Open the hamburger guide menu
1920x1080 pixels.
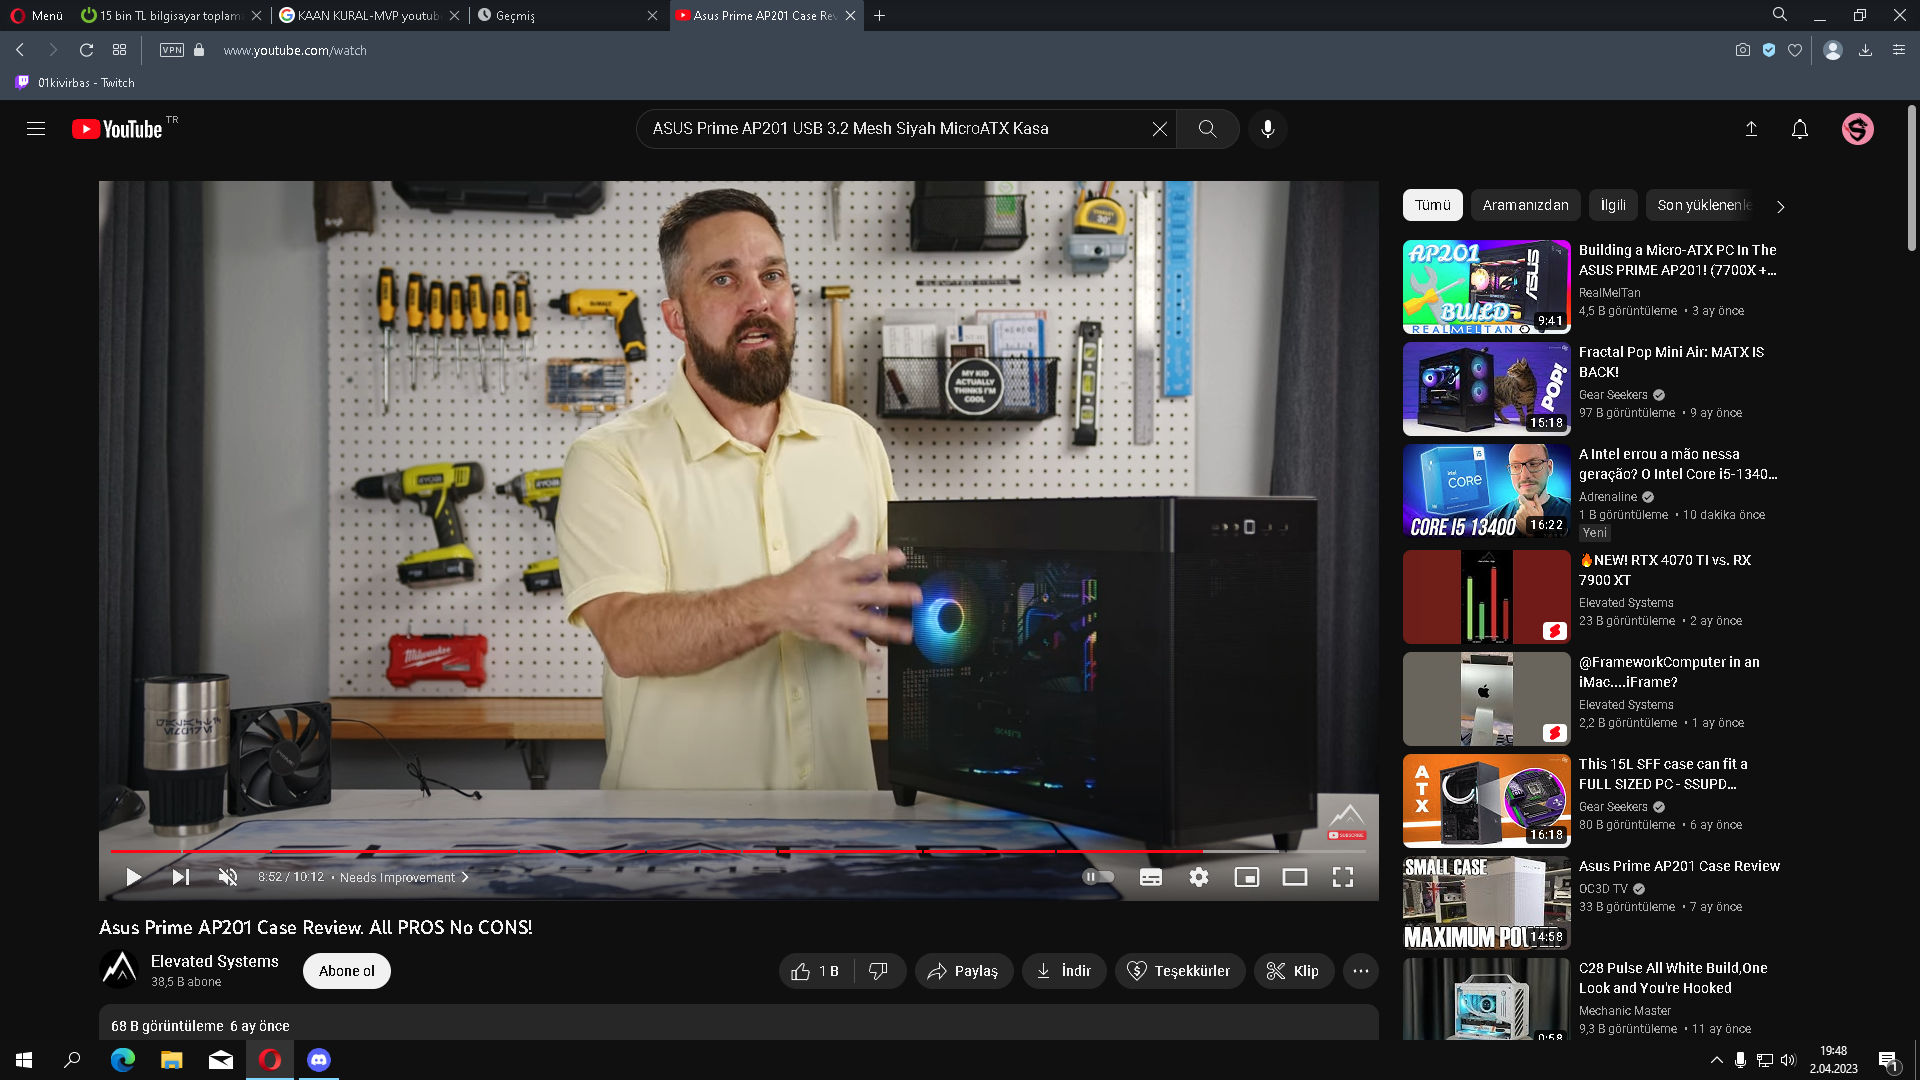coord(36,129)
